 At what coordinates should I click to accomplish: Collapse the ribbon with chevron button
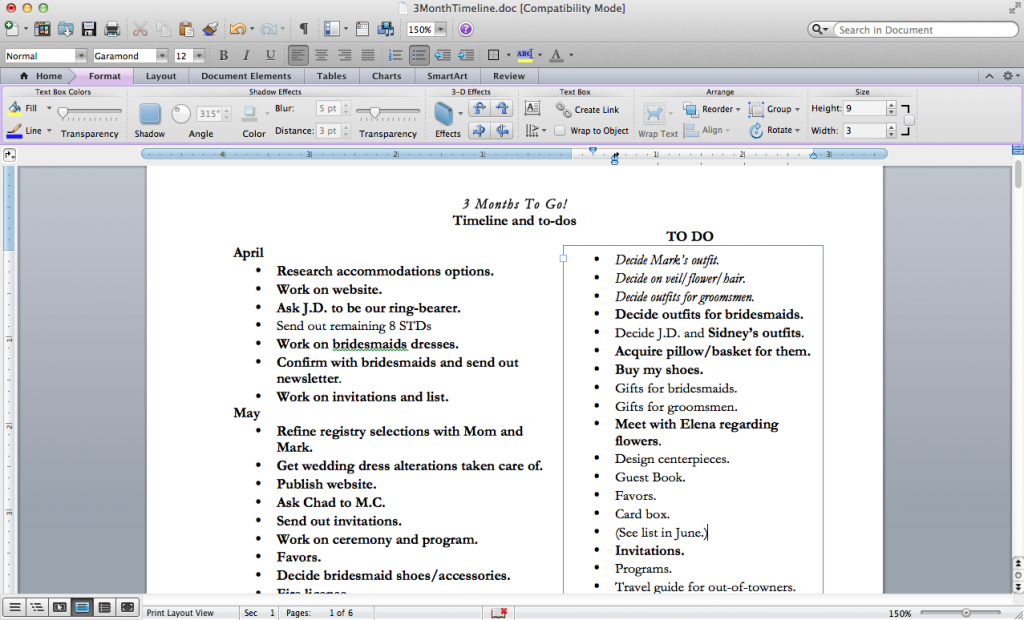click(x=990, y=76)
